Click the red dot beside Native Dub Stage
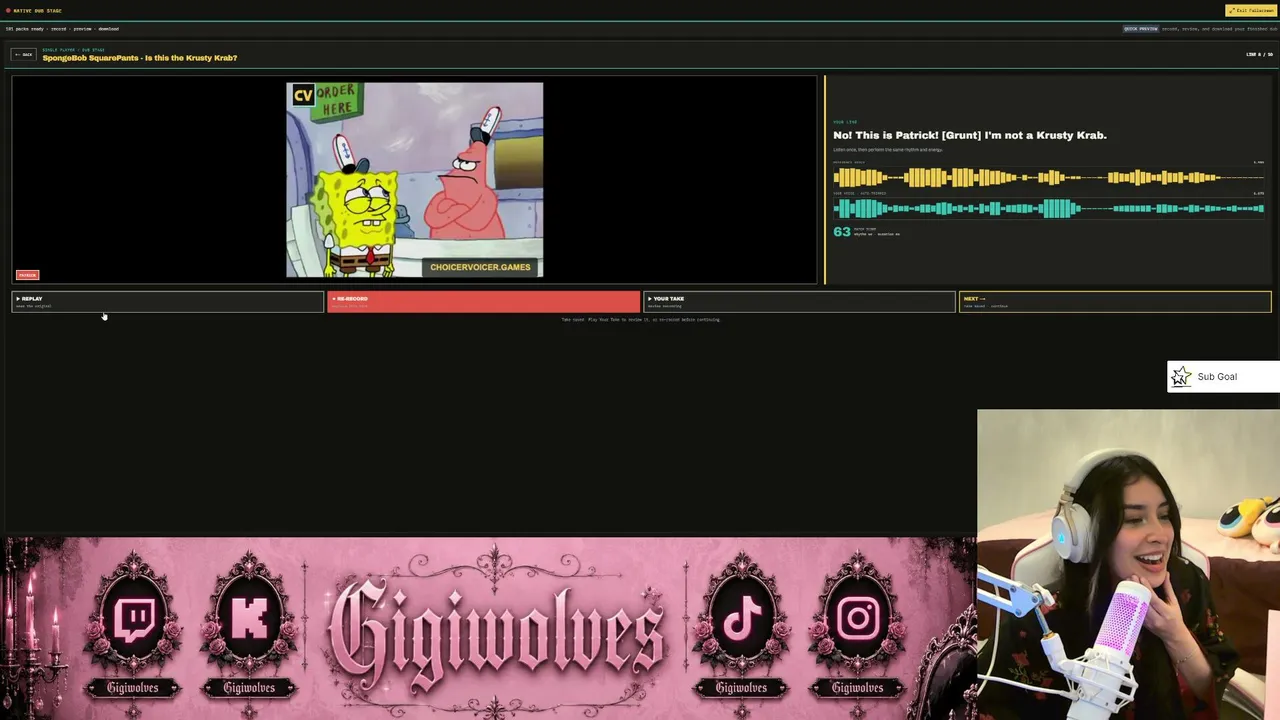This screenshot has height=720, width=1280. [8, 11]
